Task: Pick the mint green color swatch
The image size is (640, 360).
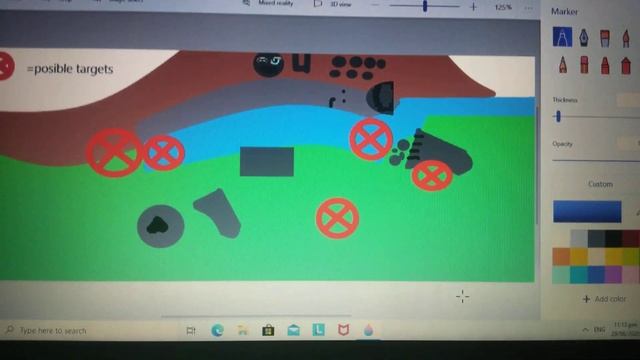Action: (561, 274)
